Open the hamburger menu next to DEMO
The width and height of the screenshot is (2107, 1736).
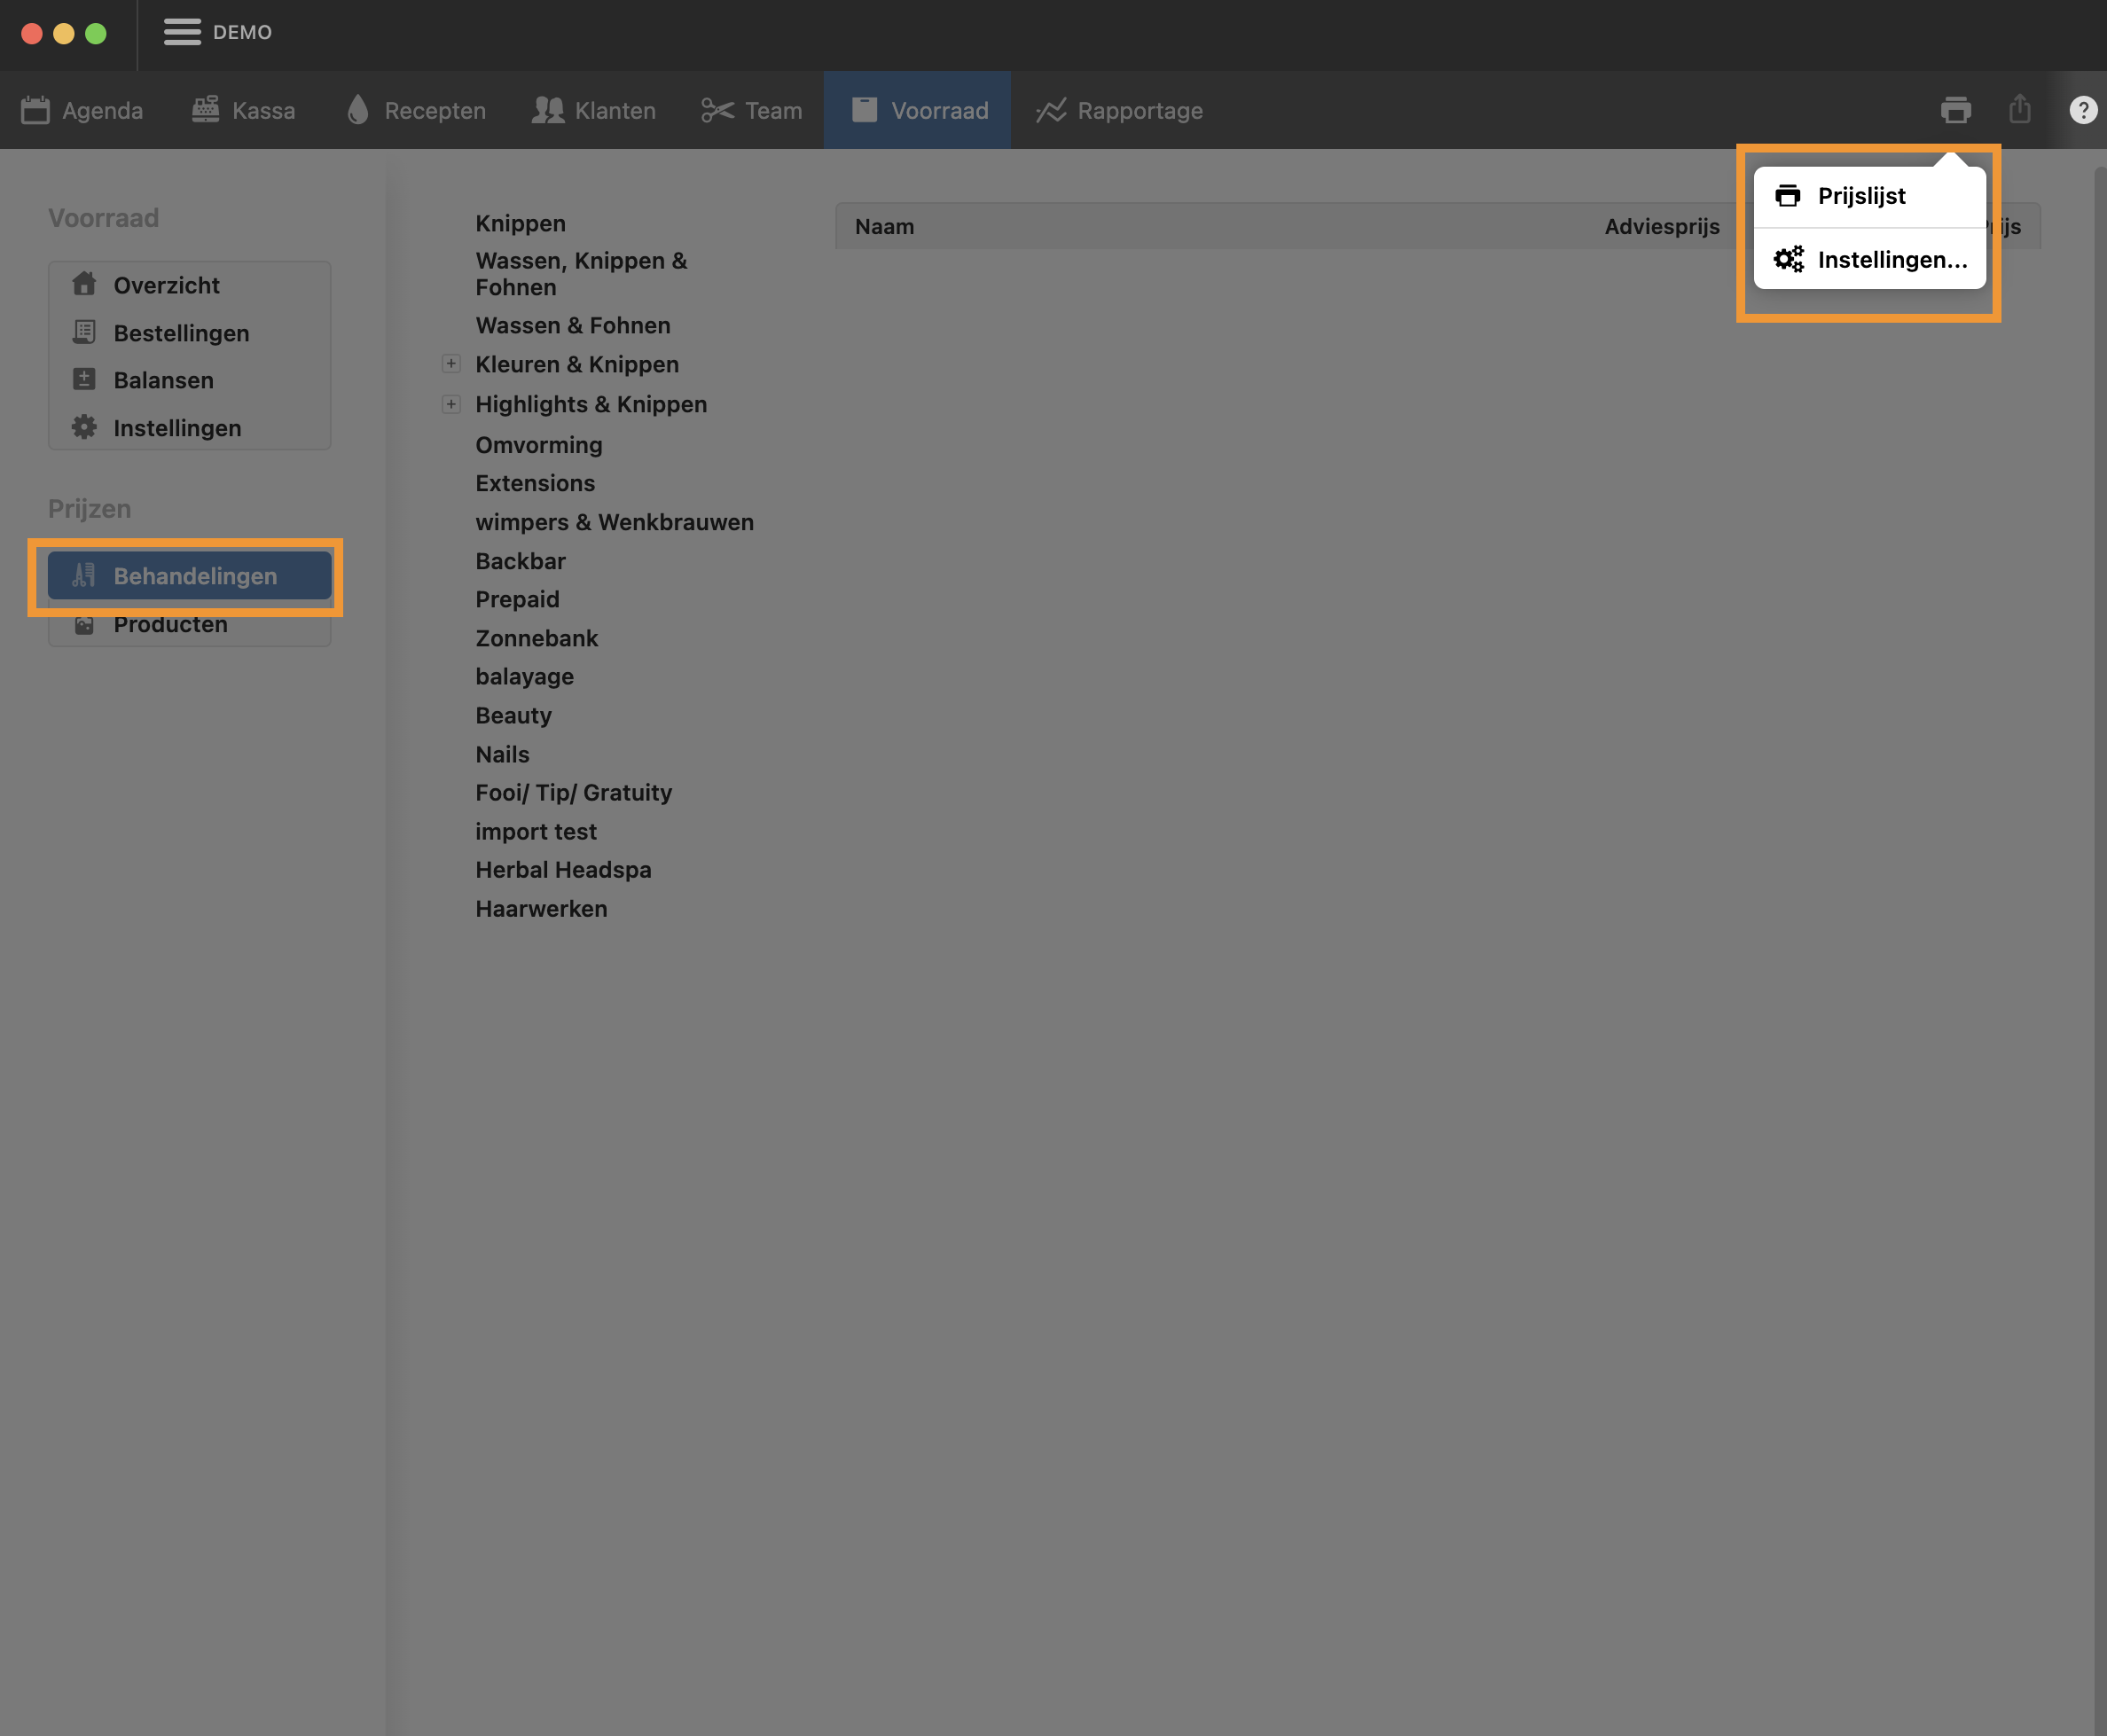tap(182, 32)
